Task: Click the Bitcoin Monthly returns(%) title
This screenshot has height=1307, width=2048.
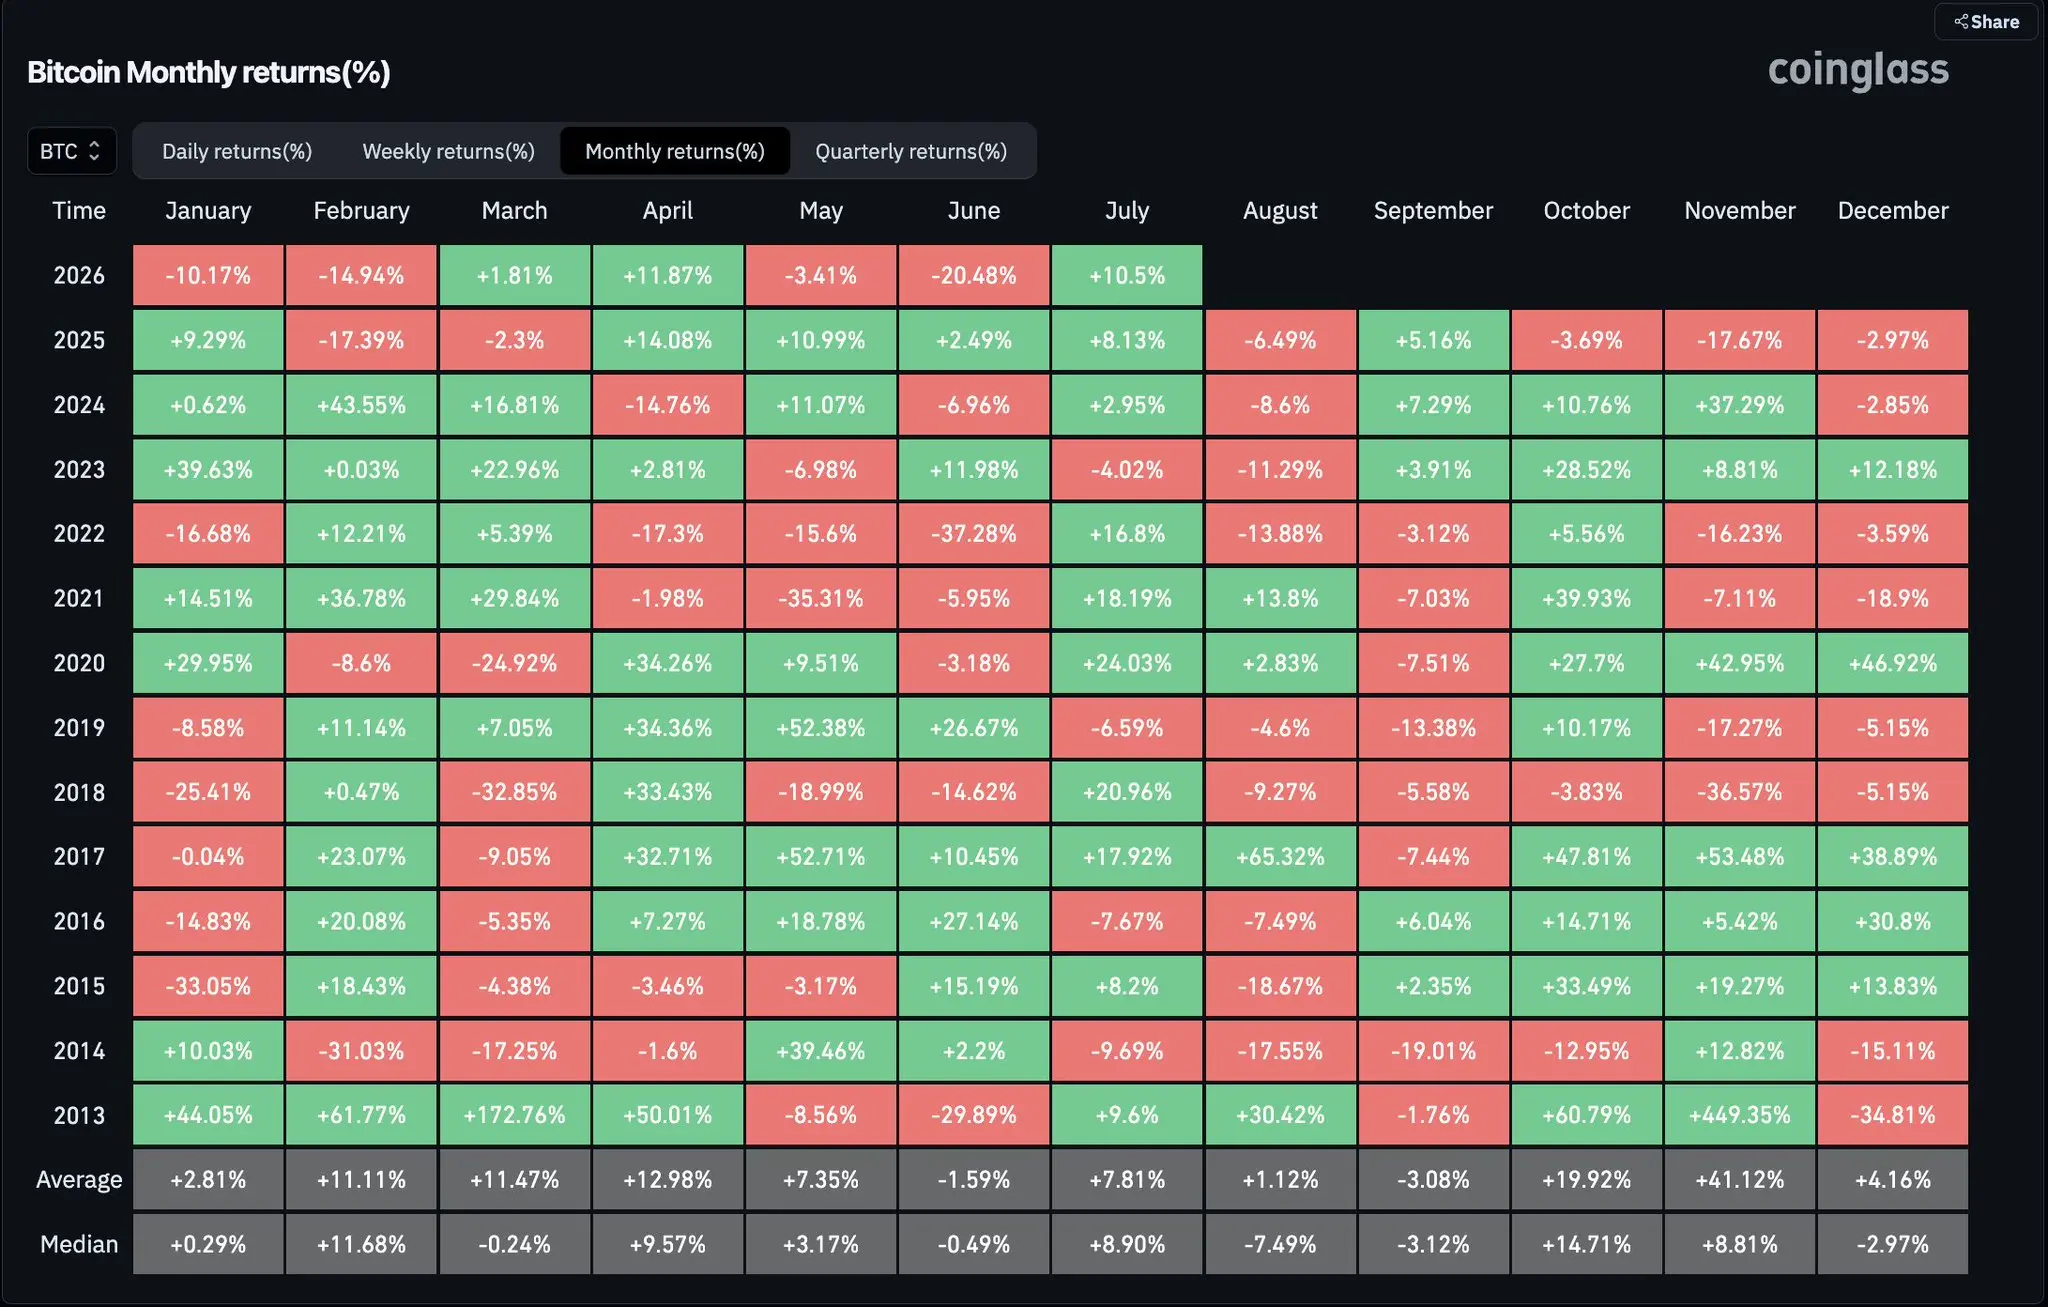Action: point(209,72)
